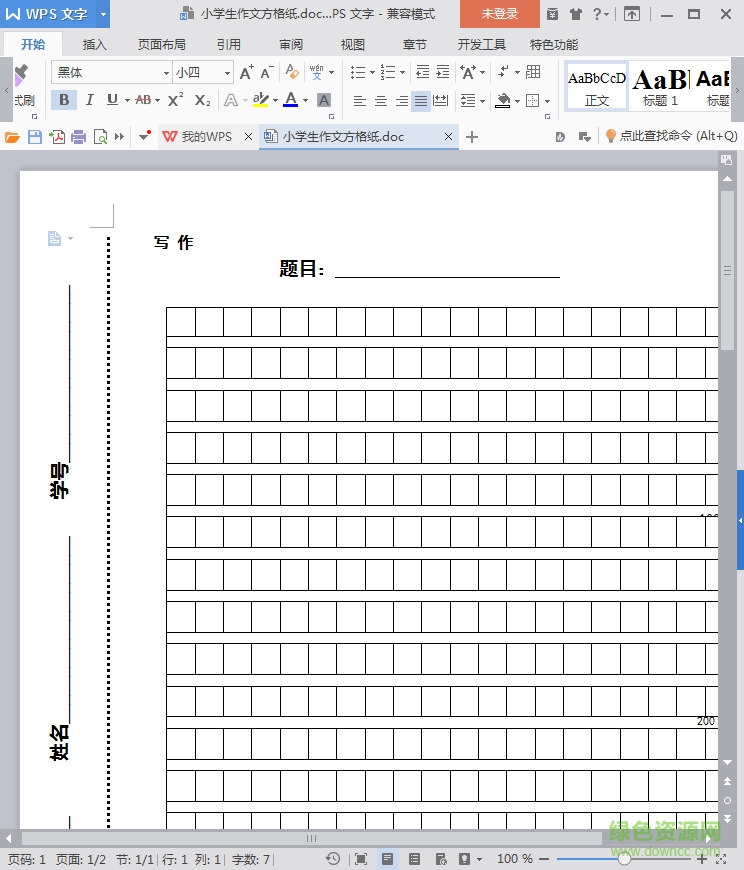Click decrease font size icon
This screenshot has width=744, height=870.
(x=267, y=72)
